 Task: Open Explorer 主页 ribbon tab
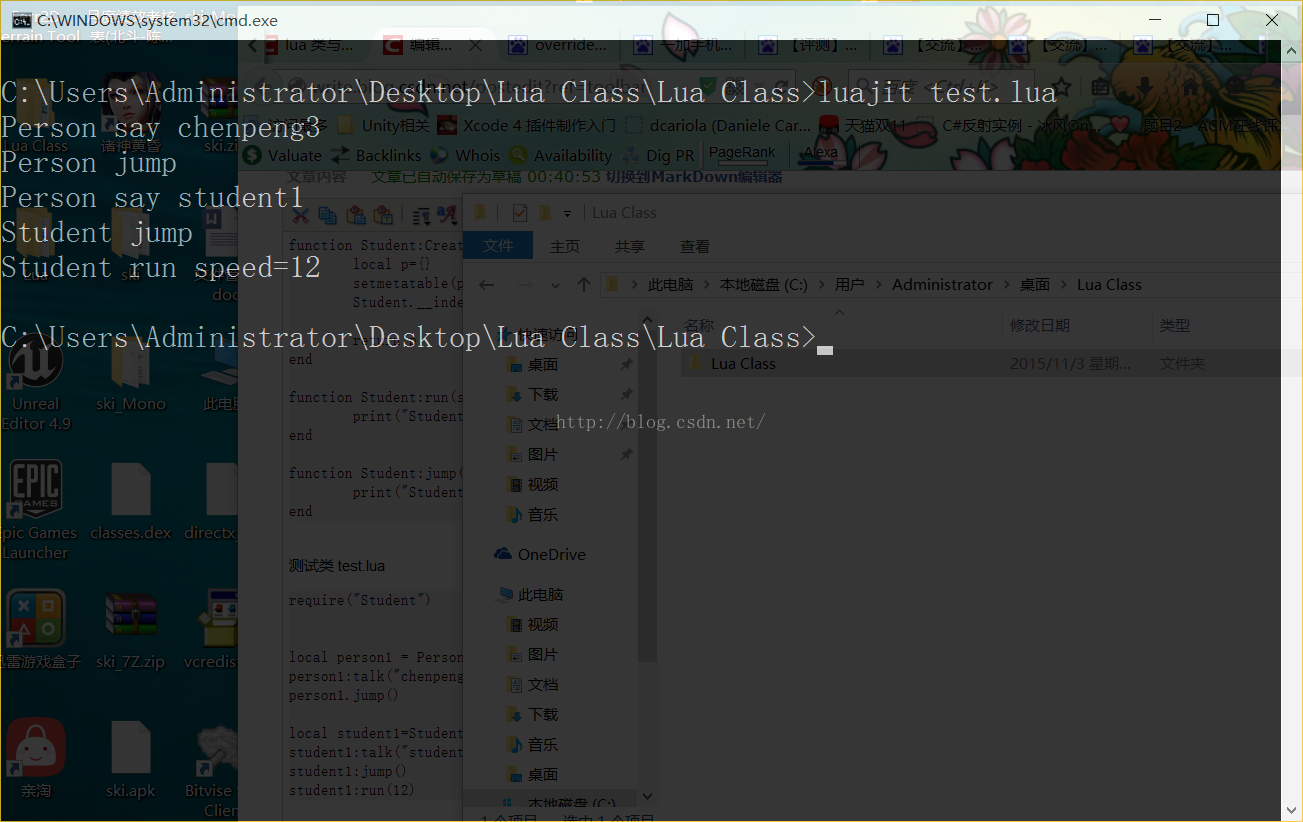565,246
